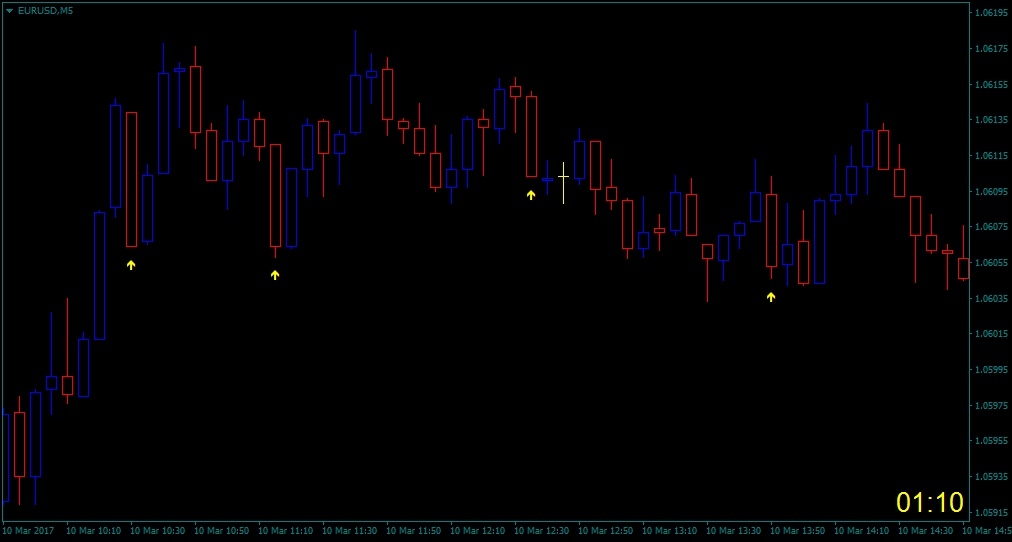This screenshot has width=1012, height=542.
Task: Click the 1.05975 price label
Action: coord(993,406)
